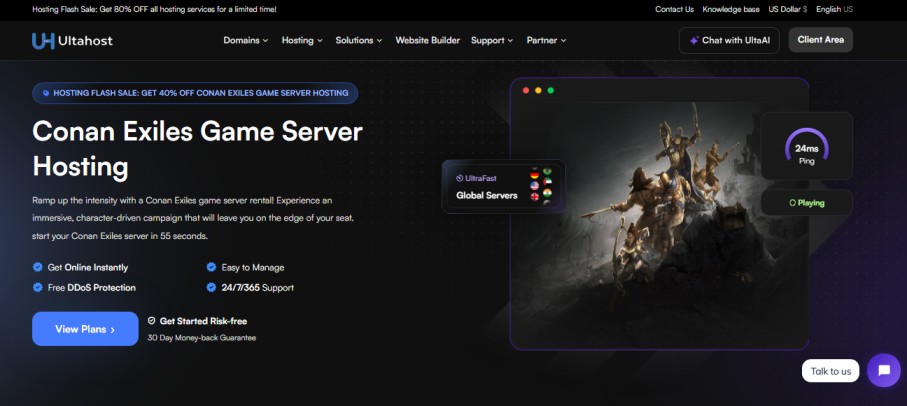This screenshot has height=406, width=907.
Task: Open the Talk to us chat bubble icon
Action: click(x=883, y=370)
